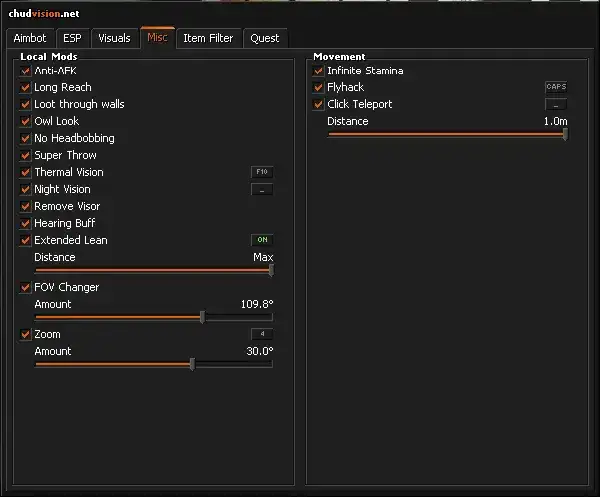Turn off the Hearing Buff checkbox
The image size is (600, 497).
(x=26, y=223)
